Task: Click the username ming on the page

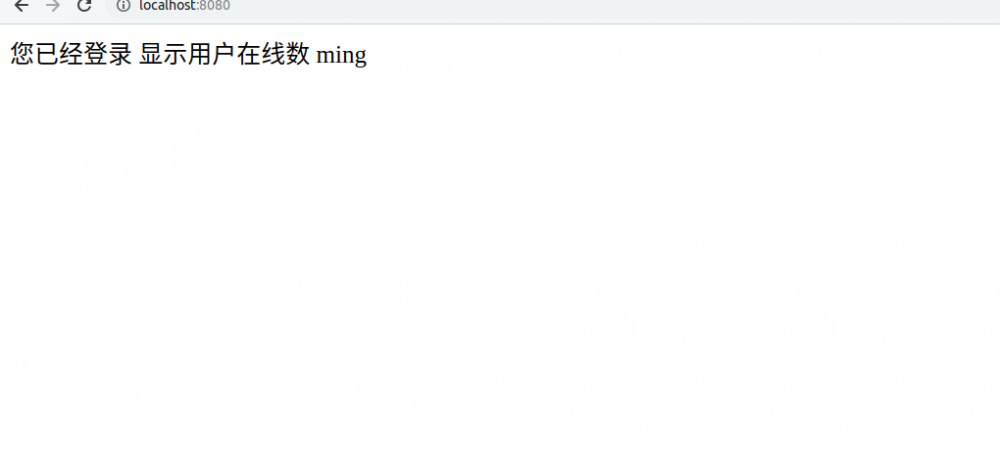Action: tap(341, 56)
